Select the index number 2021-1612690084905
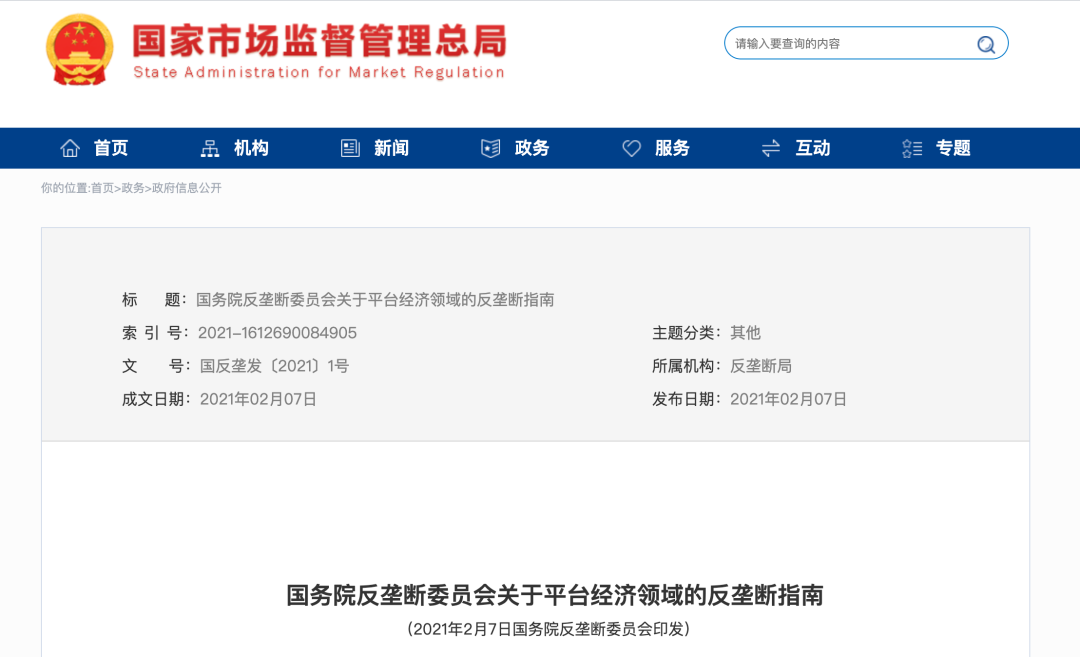The image size is (1080, 657). tap(278, 333)
